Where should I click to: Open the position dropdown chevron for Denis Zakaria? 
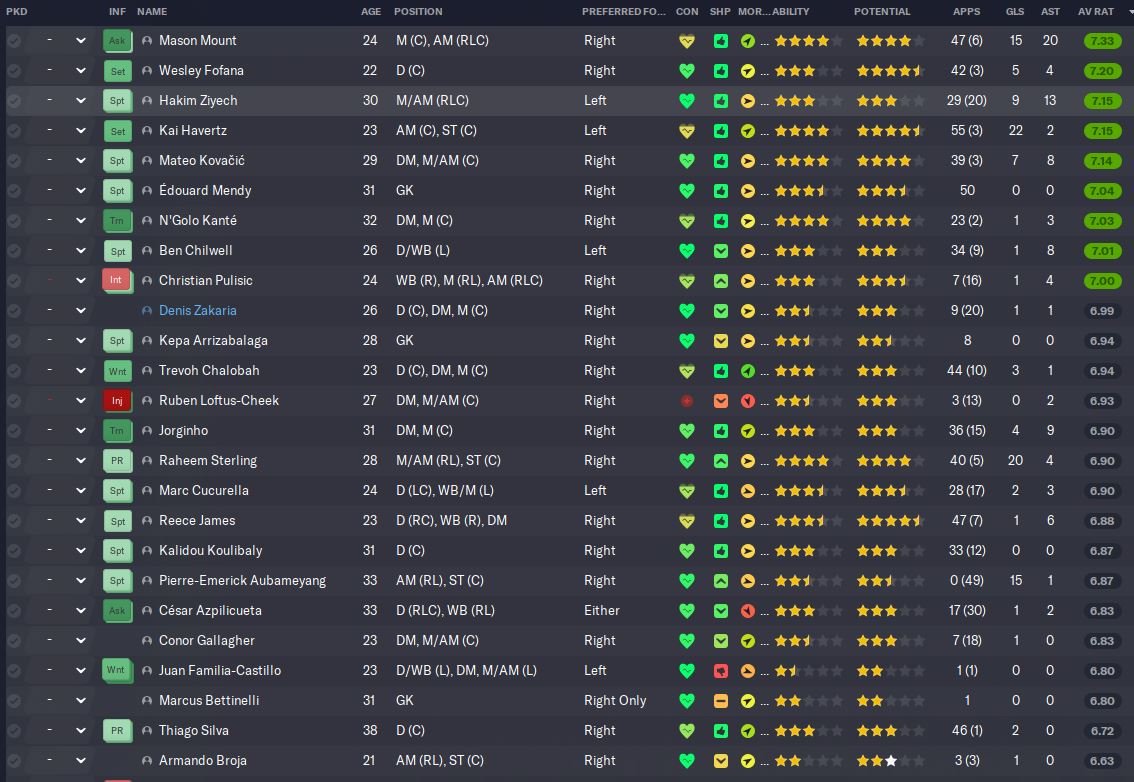coord(80,310)
